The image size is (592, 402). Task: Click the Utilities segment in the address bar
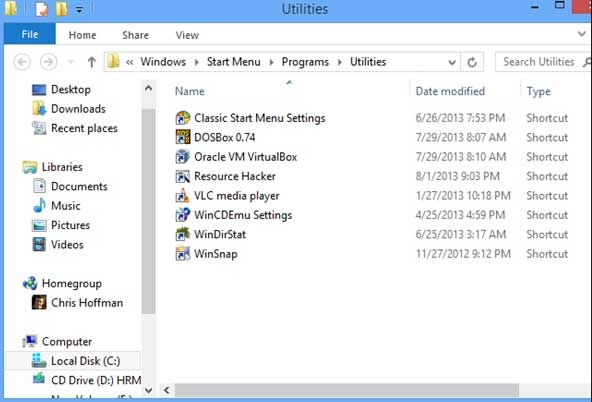point(368,62)
